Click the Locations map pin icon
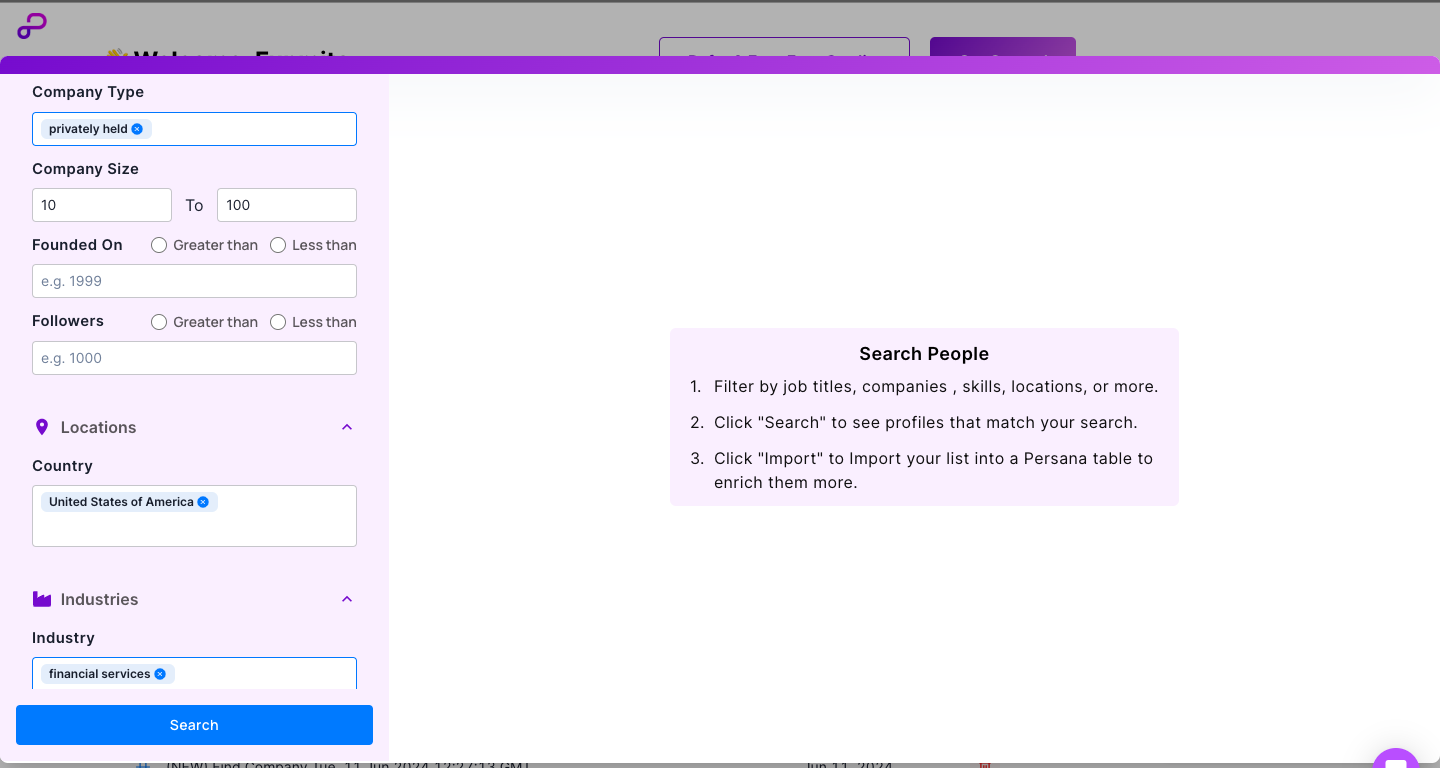Viewport: 1440px width, 768px height. coord(42,427)
